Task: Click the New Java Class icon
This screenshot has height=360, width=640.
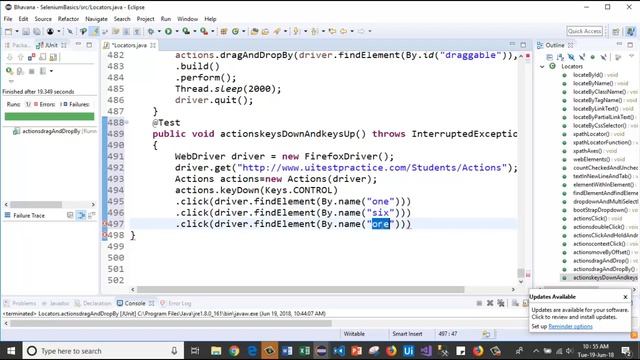Action: click(236, 31)
